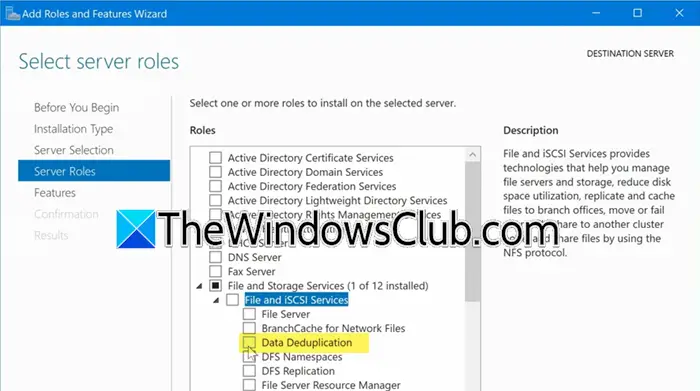Toggle BranchCache for Network Files checkbox
Screen dimensions: 700x391
point(249,329)
